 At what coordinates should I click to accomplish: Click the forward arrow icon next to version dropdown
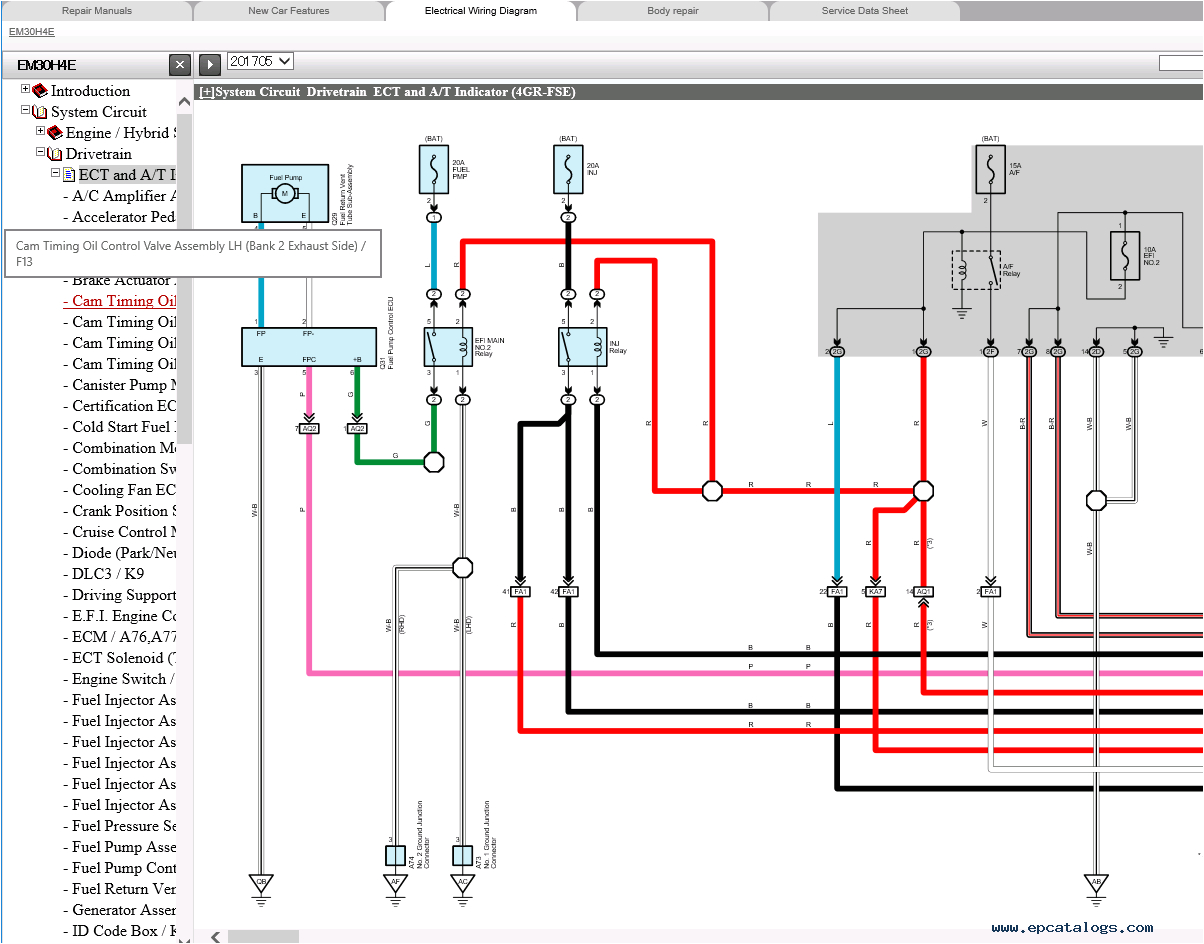tap(209, 63)
